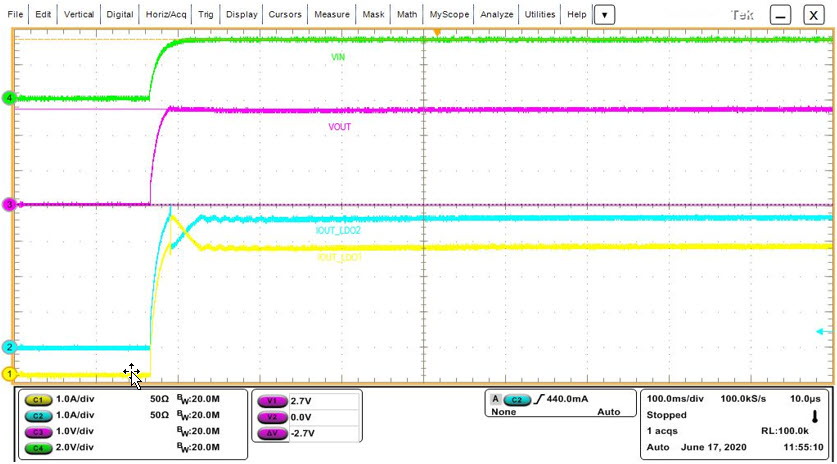This screenshot has width=837, height=464.
Task: Minimize the oscilloscope window
Action: 780,15
